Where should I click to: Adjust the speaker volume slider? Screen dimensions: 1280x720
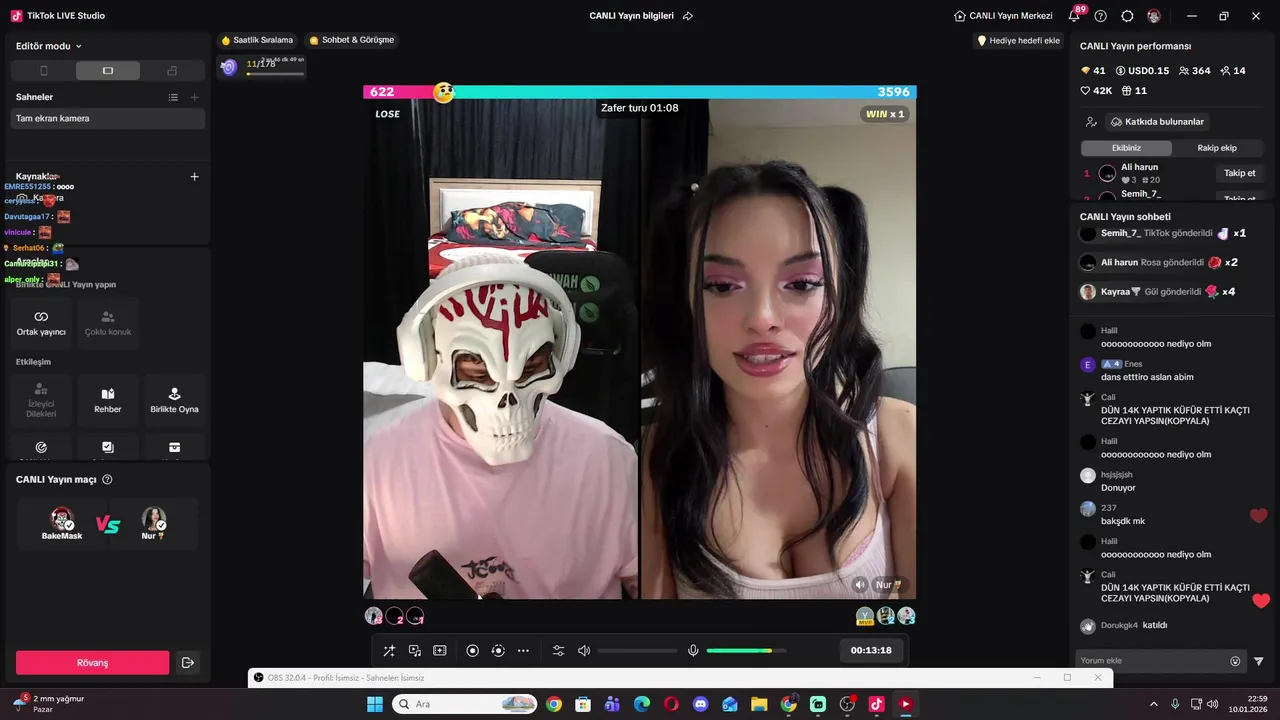637,651
